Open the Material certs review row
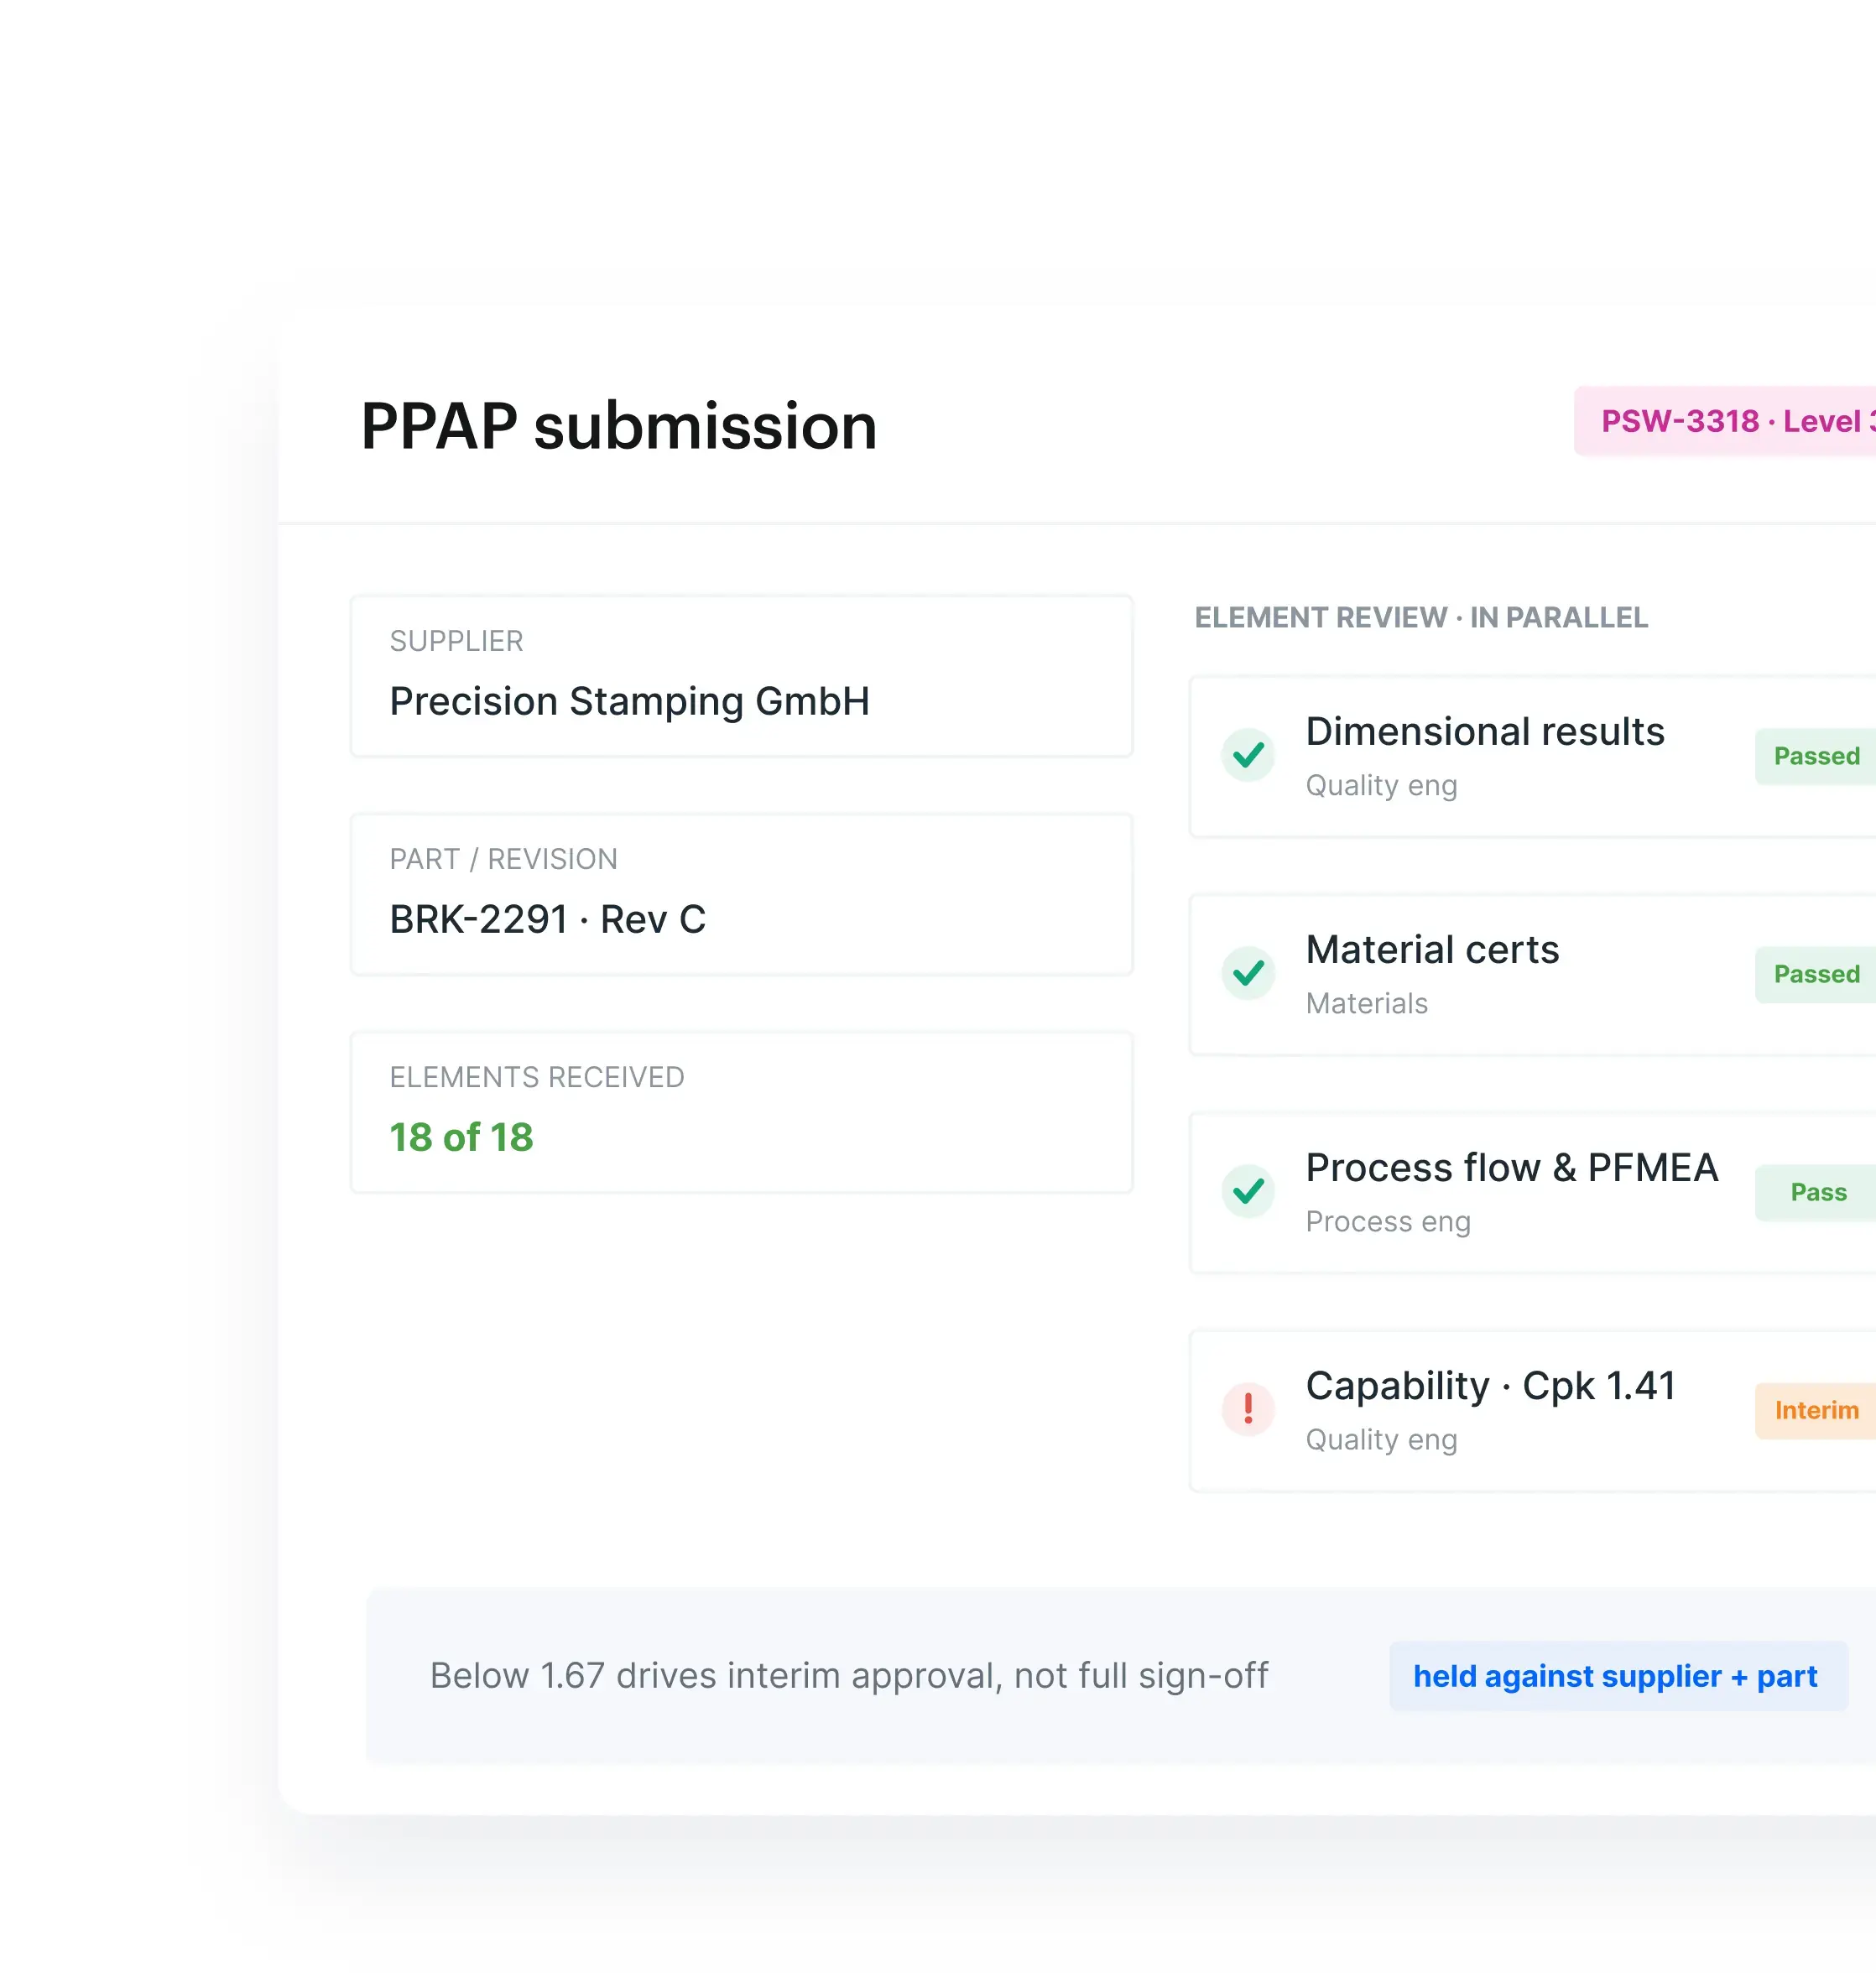 (1533, 975)
